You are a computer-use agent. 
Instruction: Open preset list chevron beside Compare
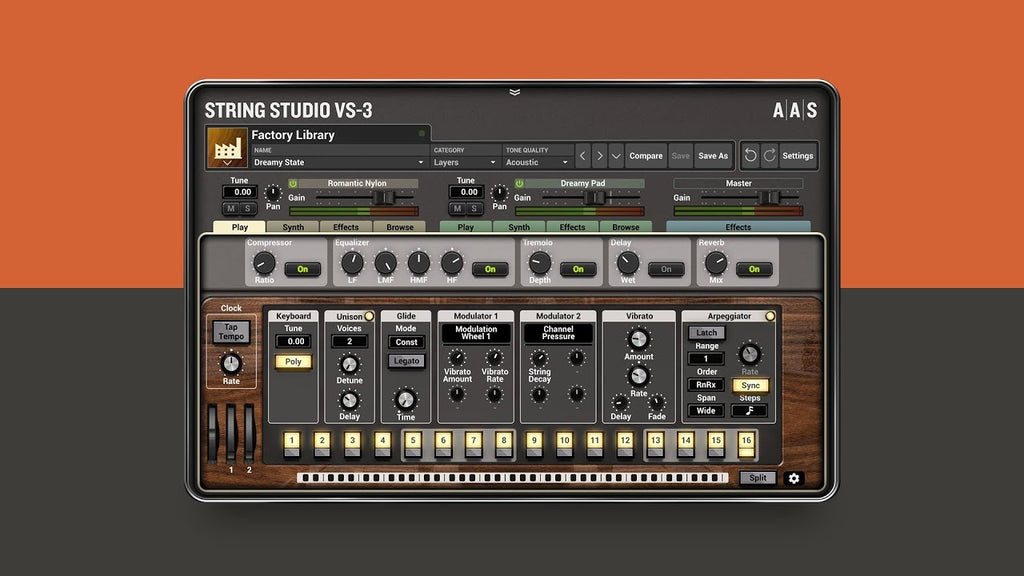click(616, 156)
